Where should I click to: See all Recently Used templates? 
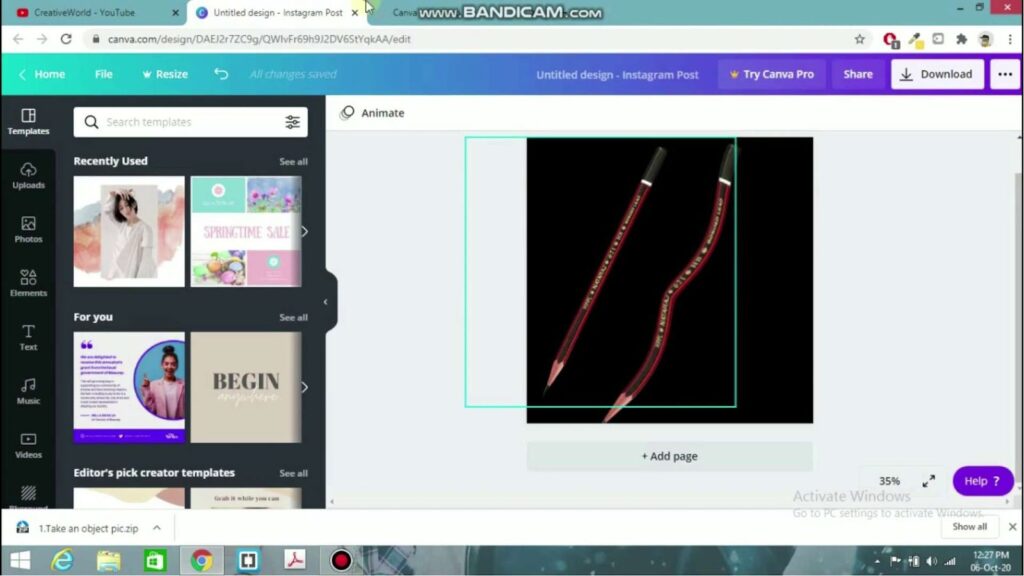click(293, 161)
